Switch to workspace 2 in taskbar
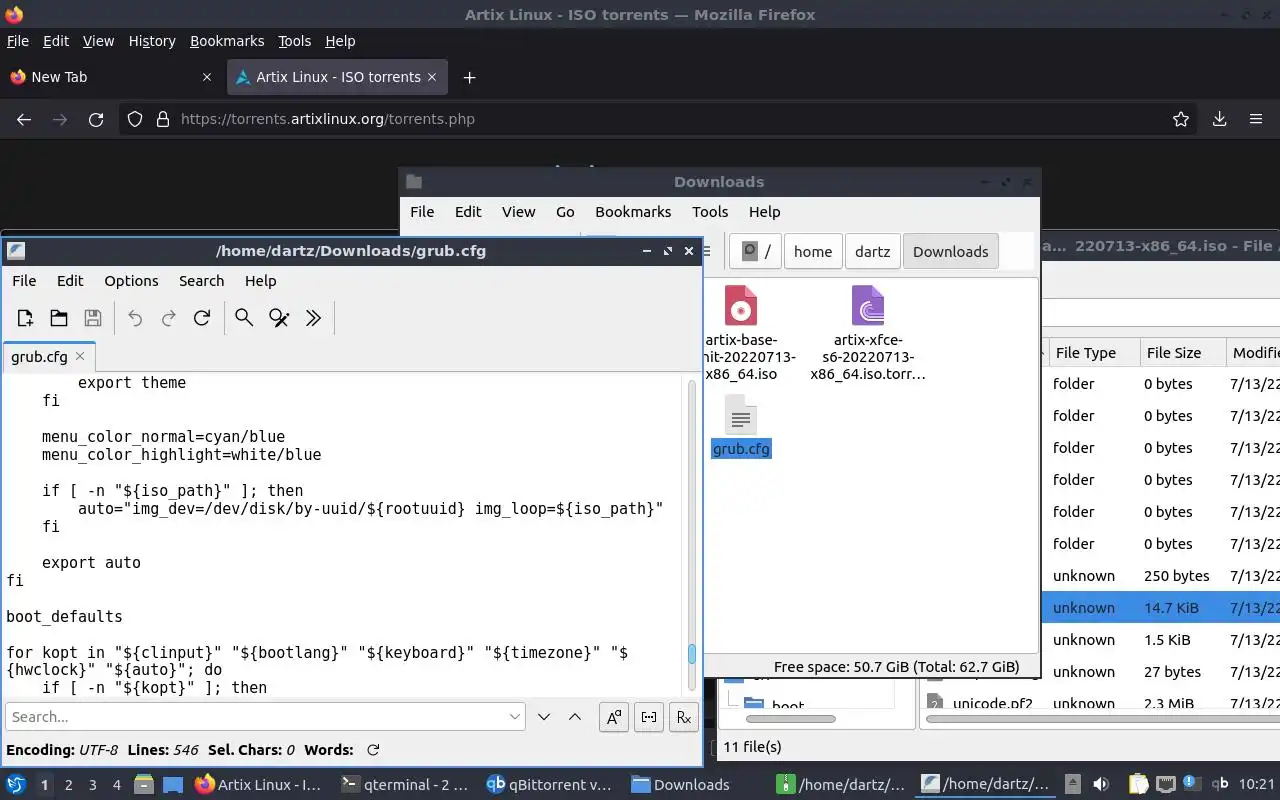The width and height of the screenshot is (1280, 800). click(x=68, y=785)
